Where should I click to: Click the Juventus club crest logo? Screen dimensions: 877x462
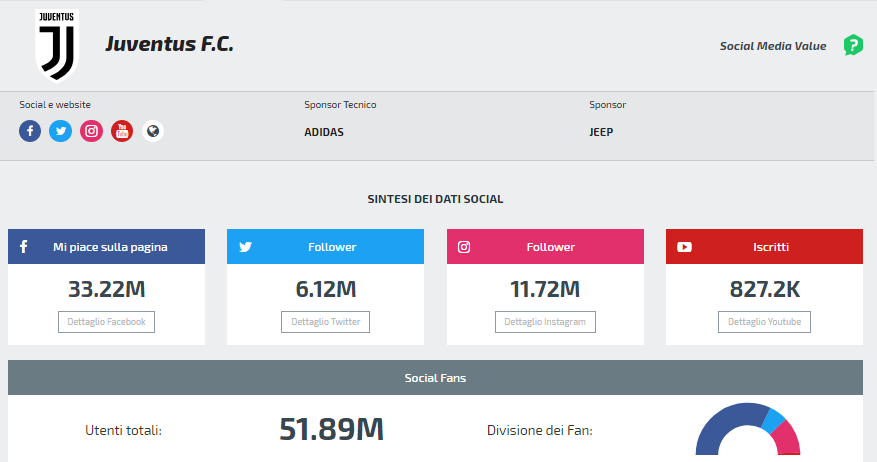tap(56, 45)
